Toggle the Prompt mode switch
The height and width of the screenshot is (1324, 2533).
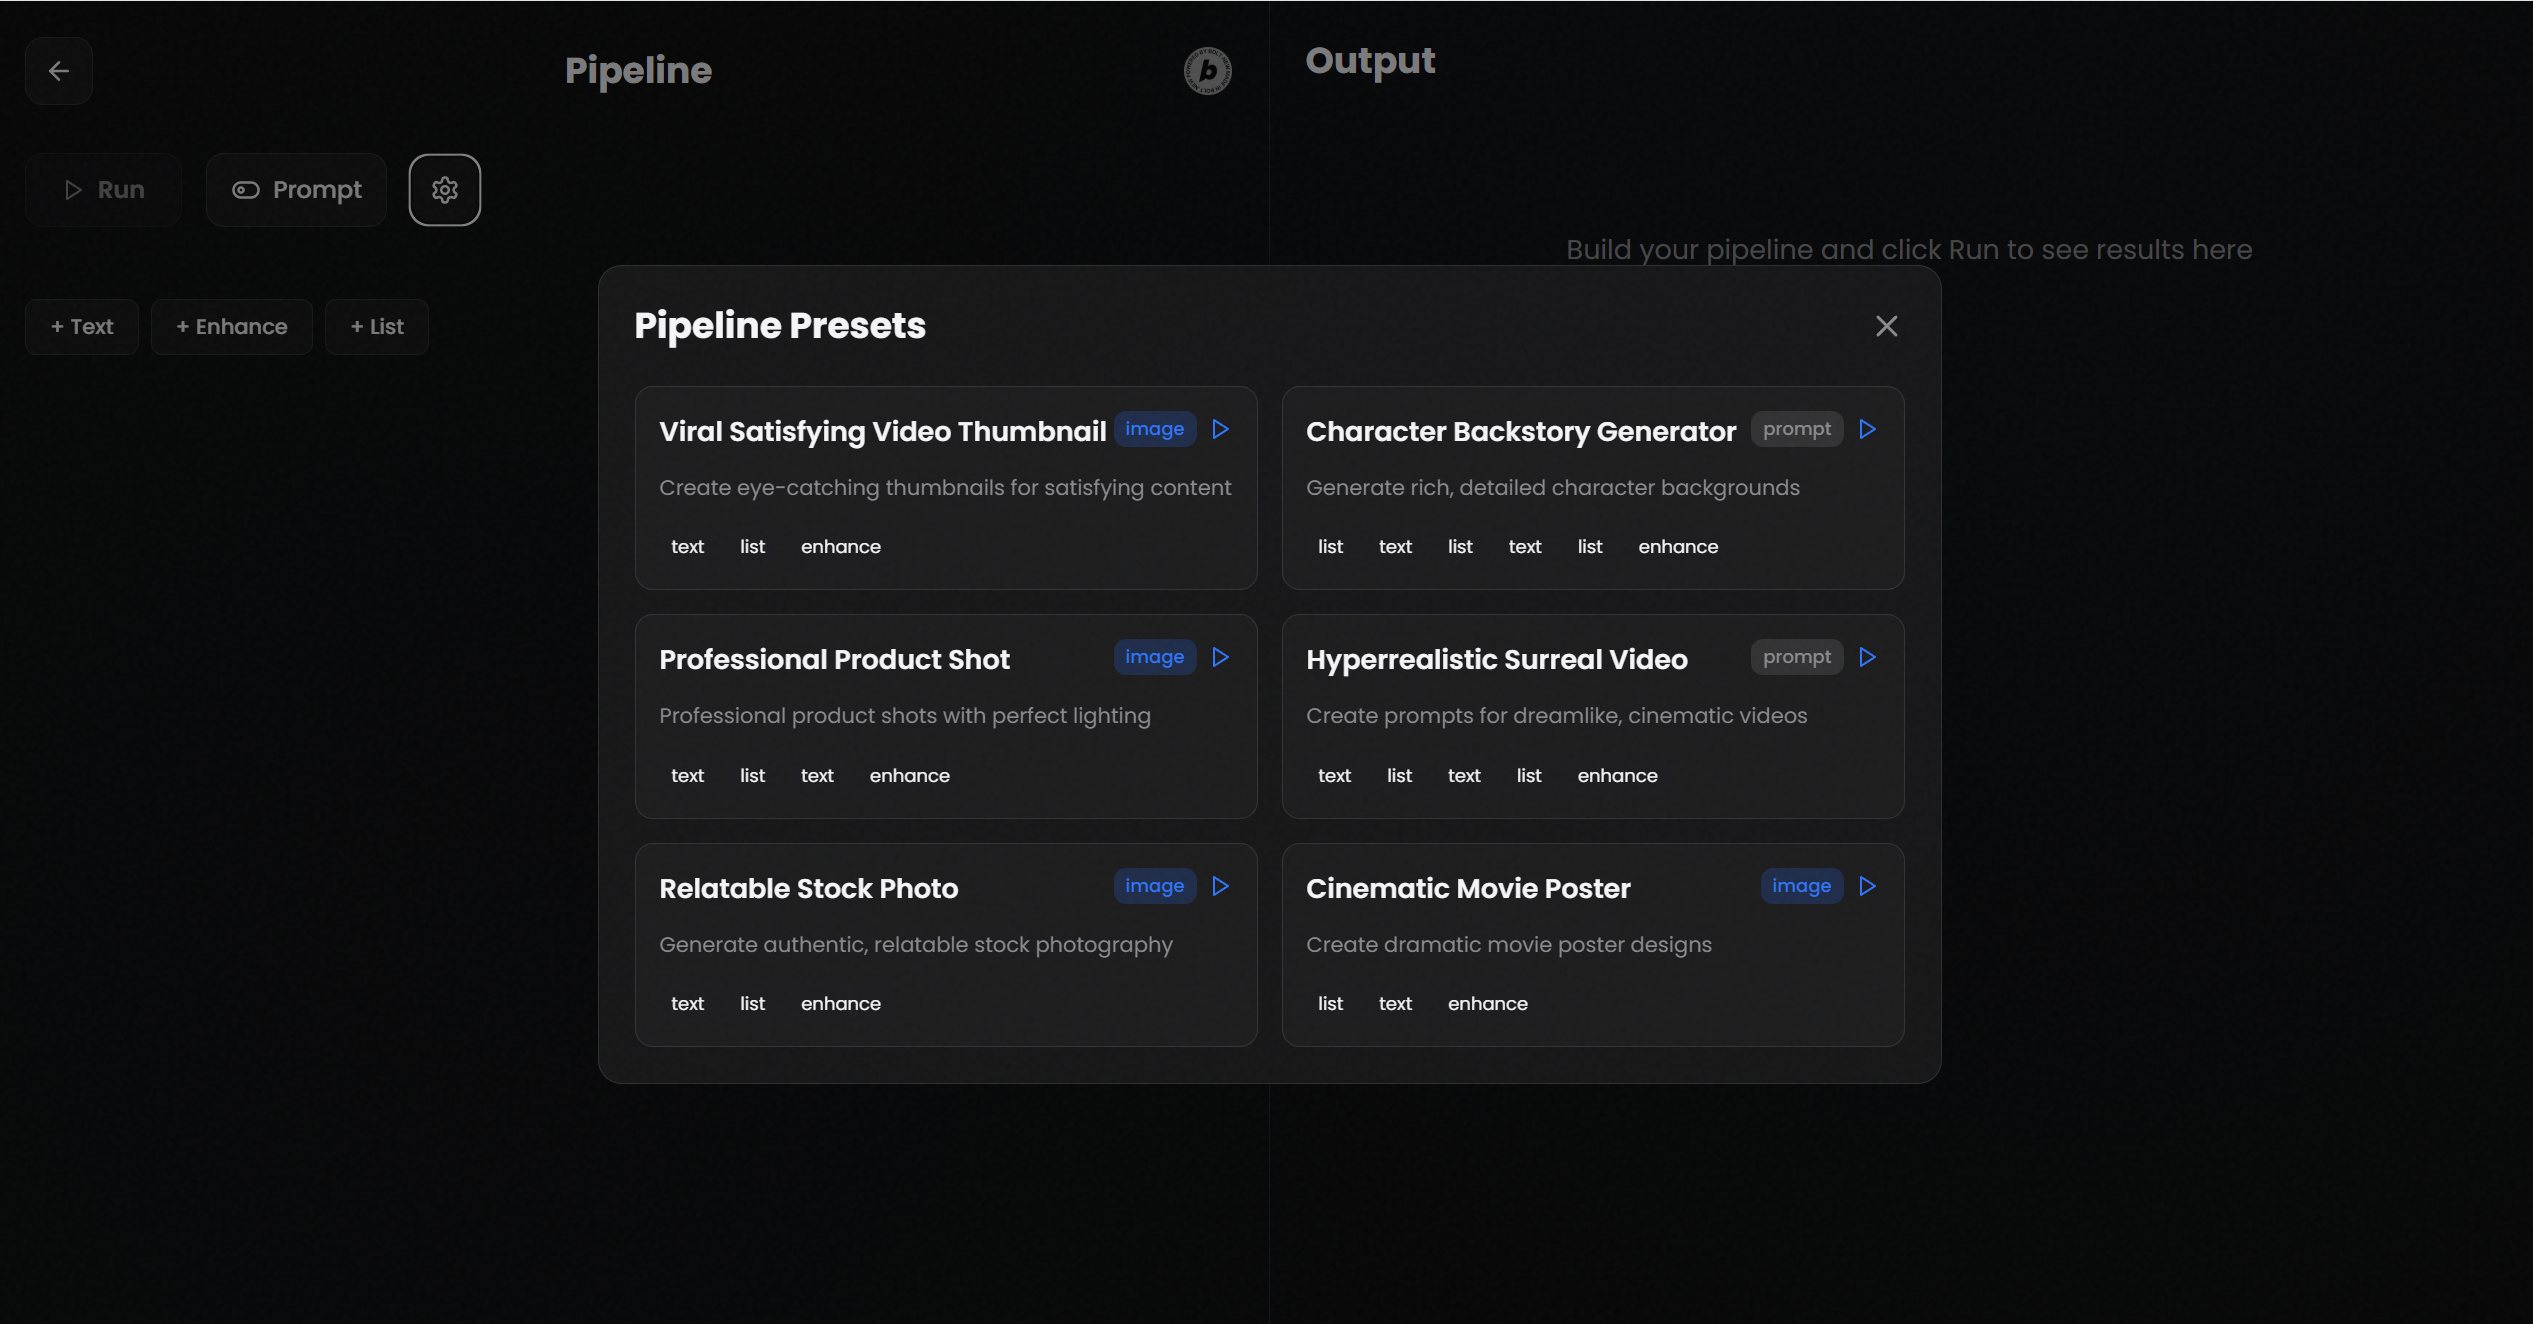[x=296, y=190]
